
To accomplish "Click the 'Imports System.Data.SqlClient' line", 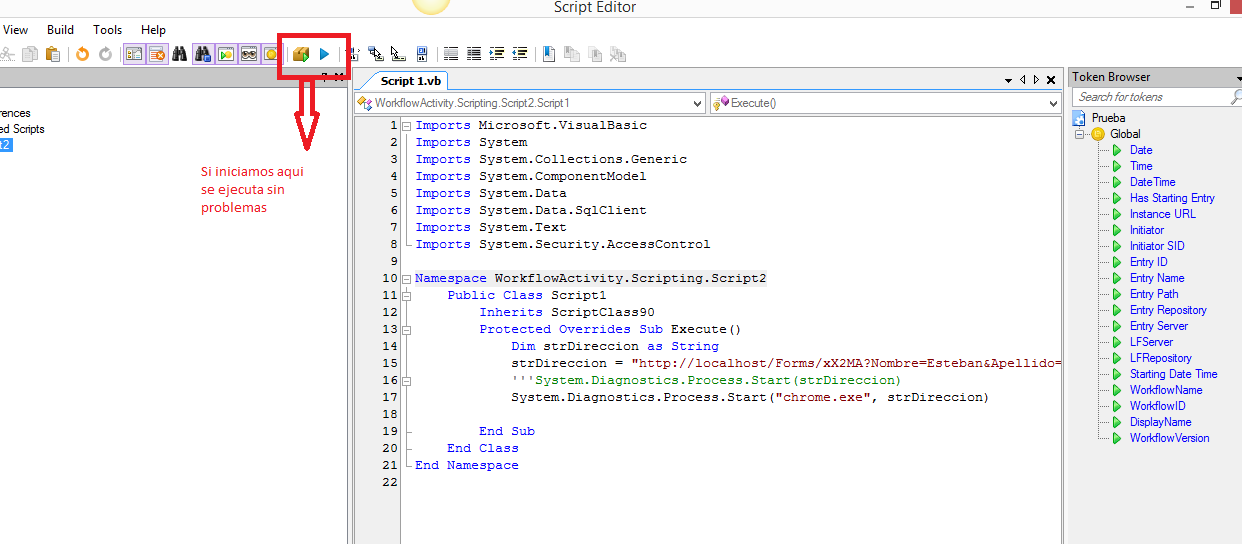I will pyautogui.click(x=531, y=210).
